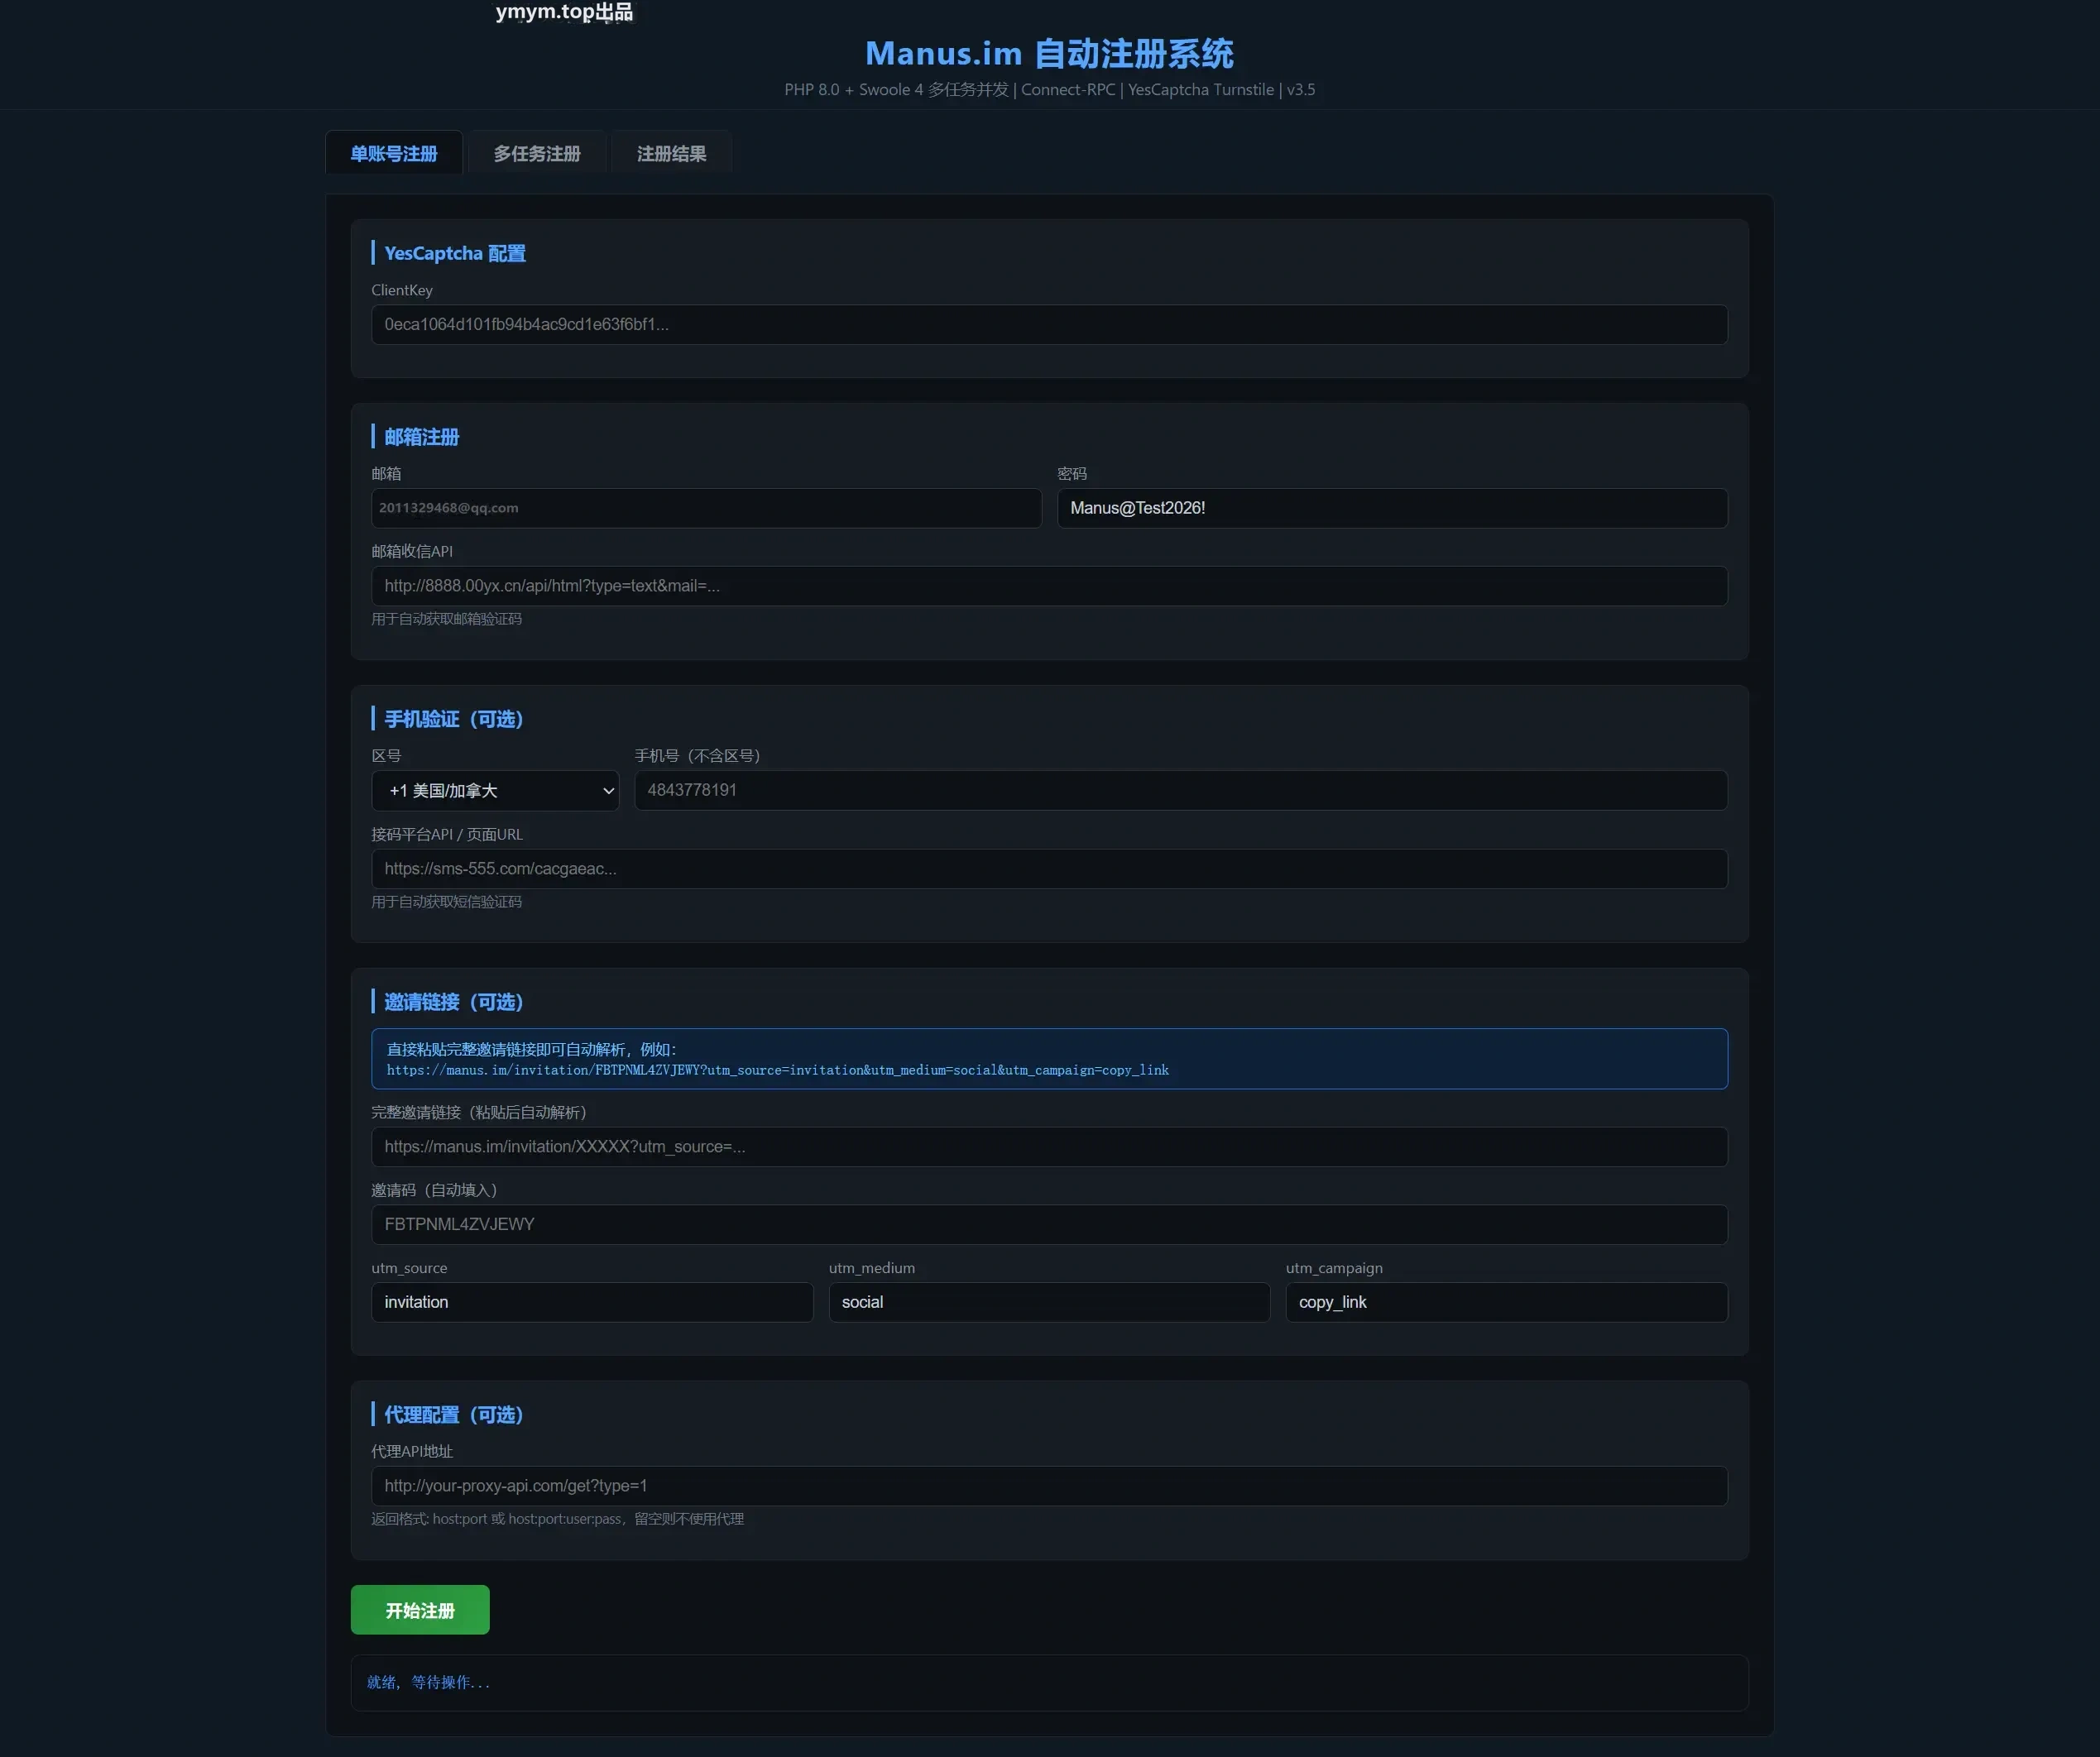Click the 代理API地址 proxy input field

click(1049, 1486)
